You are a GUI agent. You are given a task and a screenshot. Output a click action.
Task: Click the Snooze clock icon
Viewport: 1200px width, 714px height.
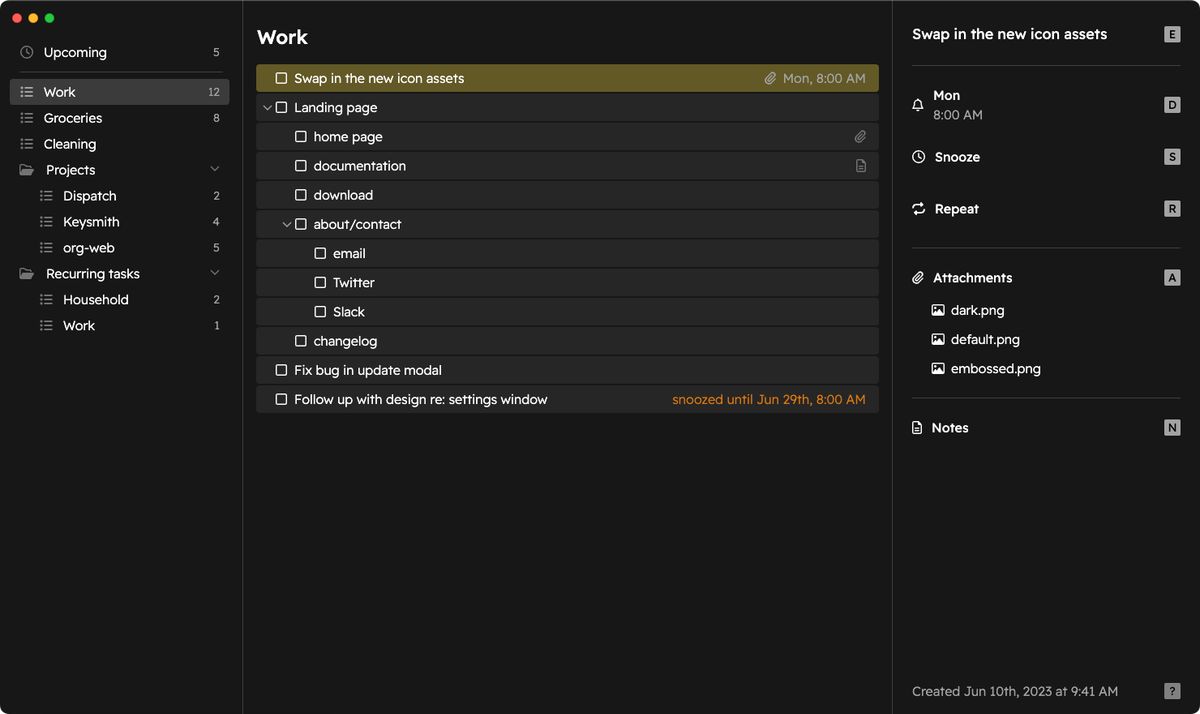917,156
